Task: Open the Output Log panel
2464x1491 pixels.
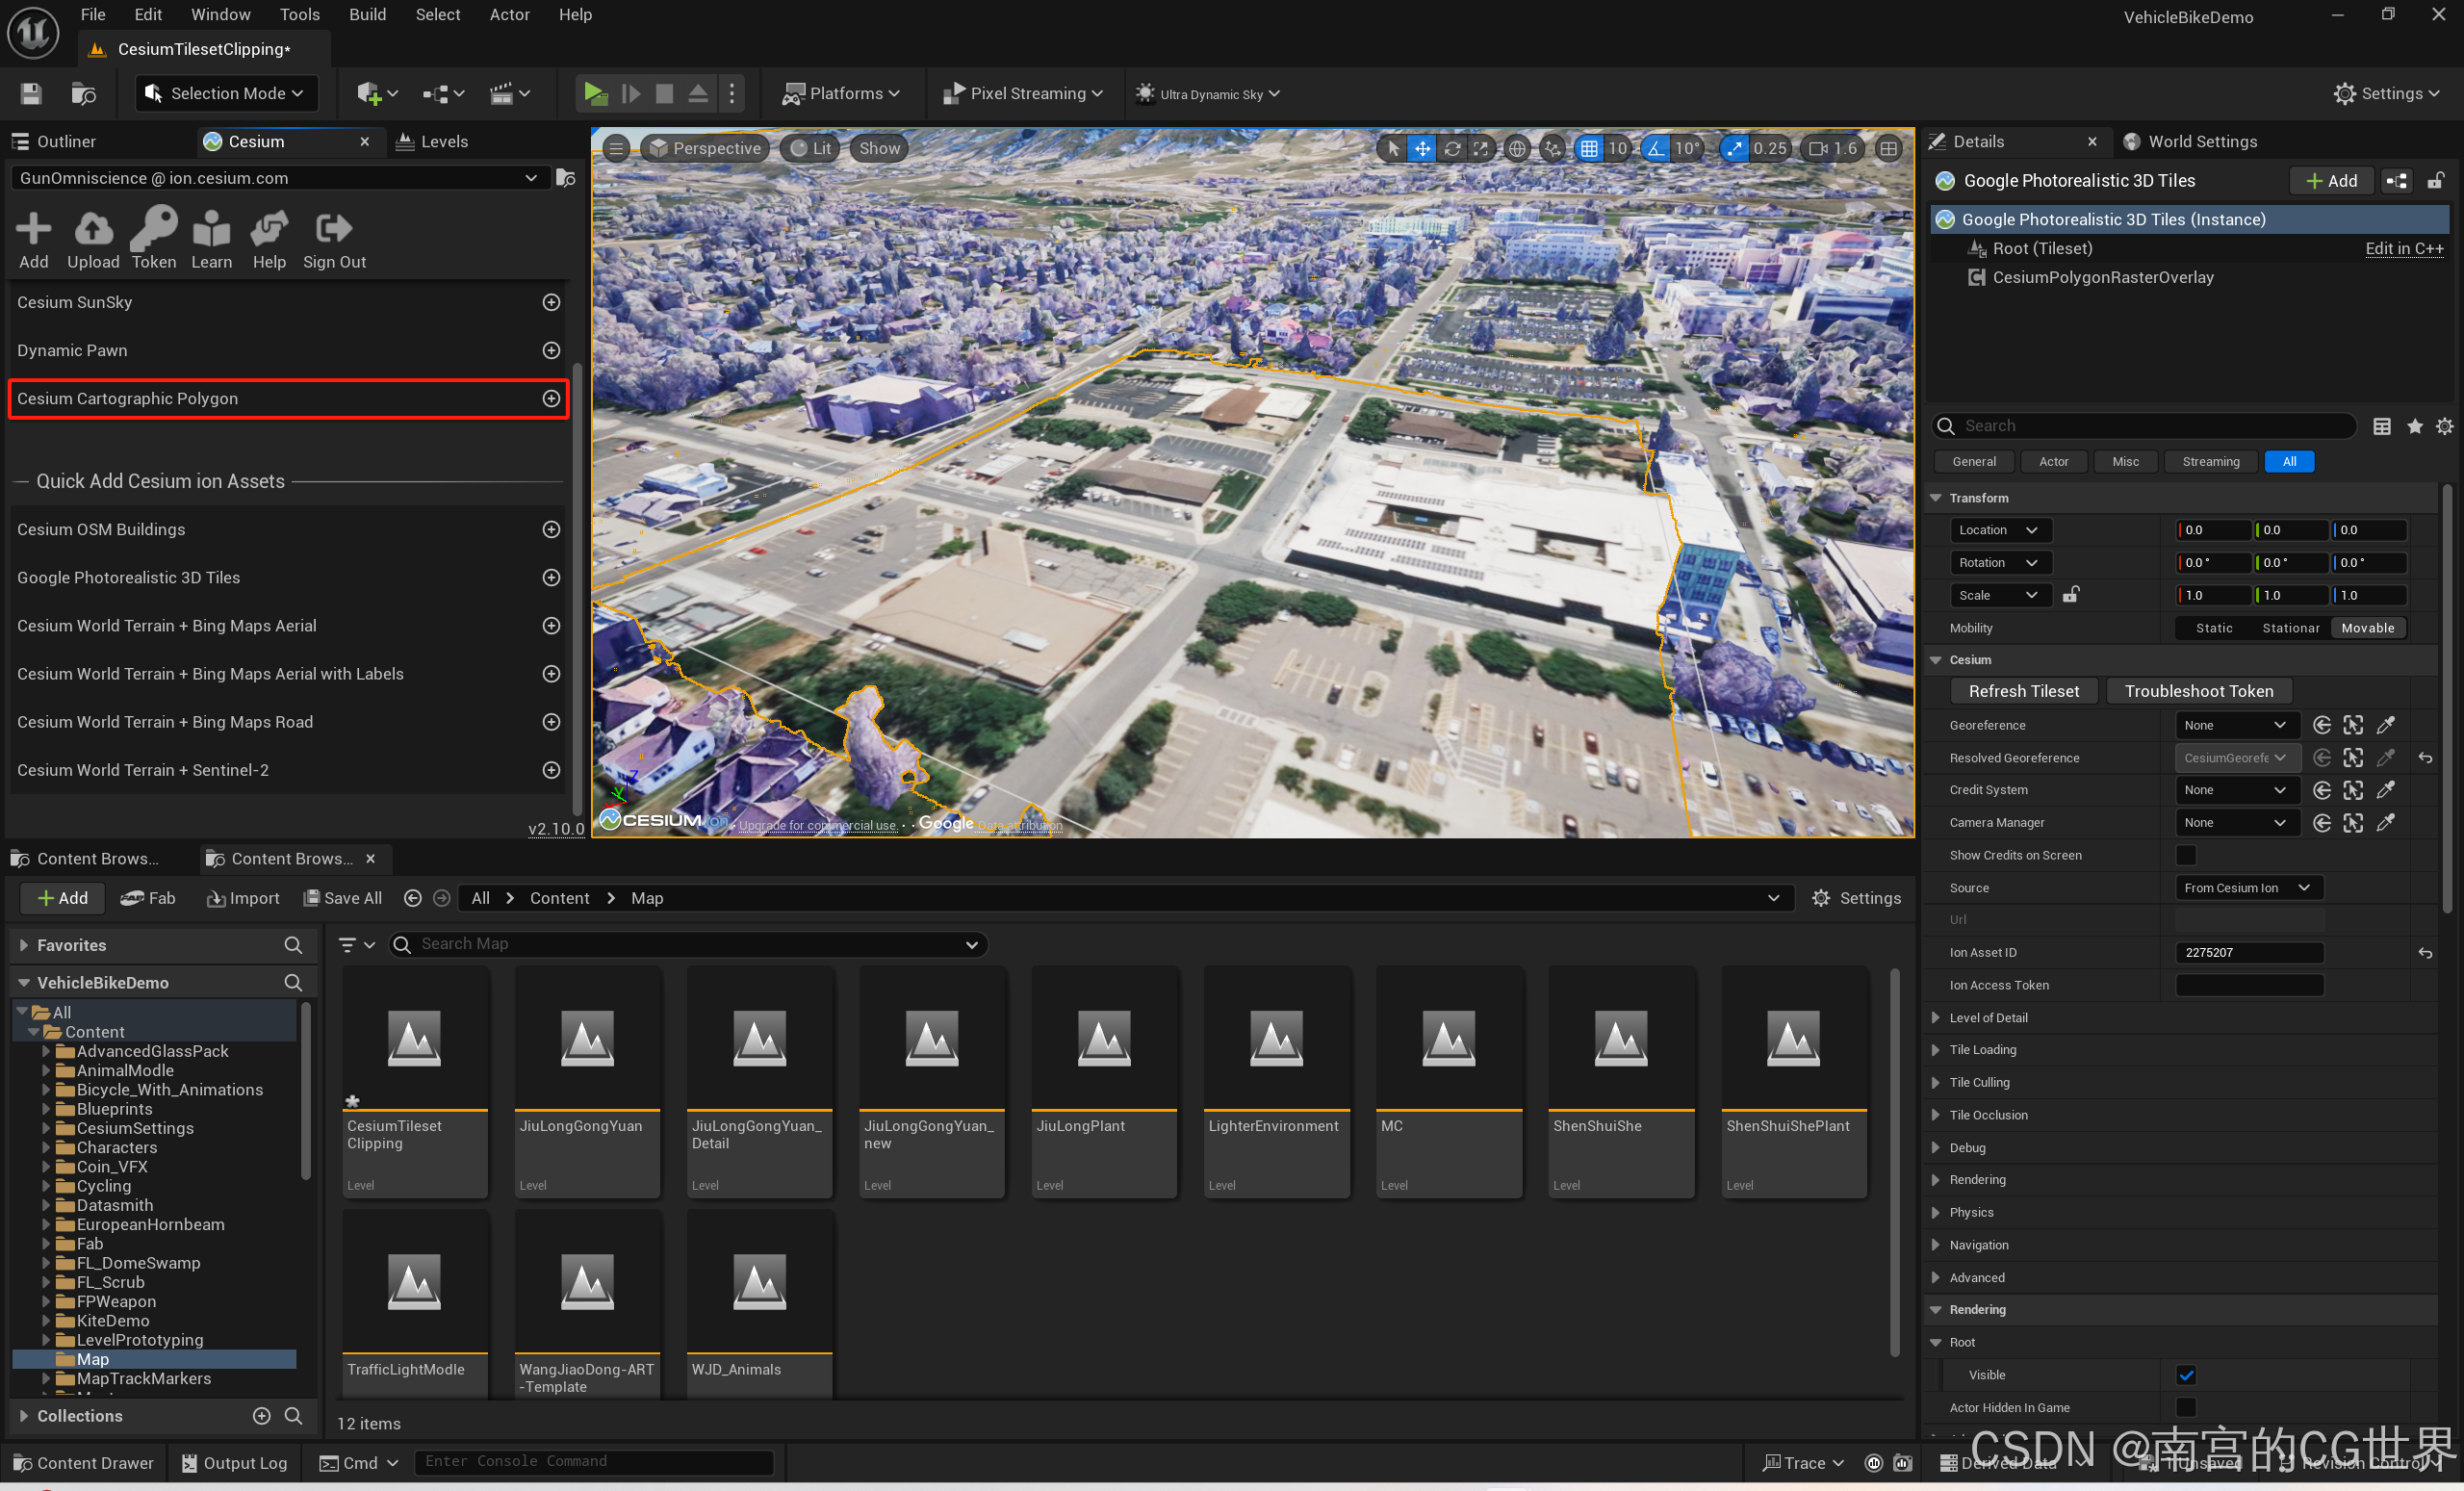Action: pos(233,1462)
